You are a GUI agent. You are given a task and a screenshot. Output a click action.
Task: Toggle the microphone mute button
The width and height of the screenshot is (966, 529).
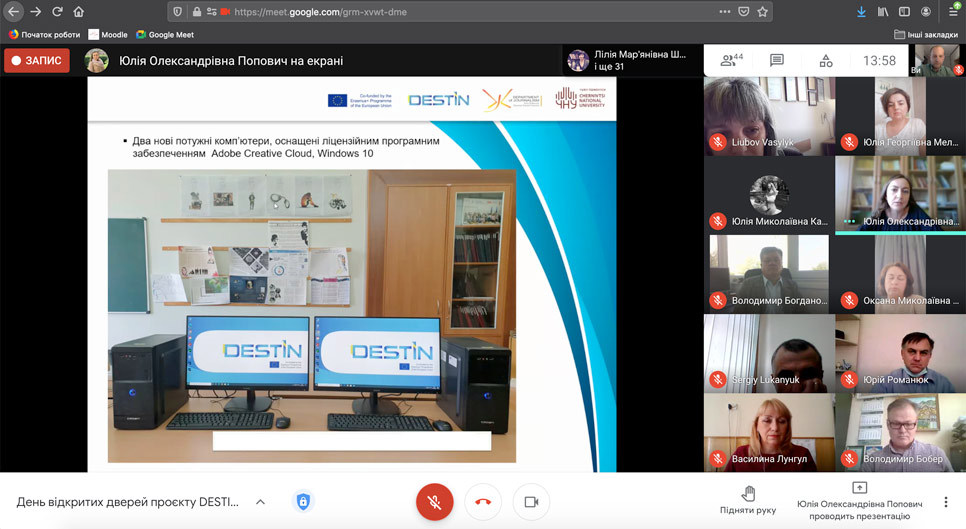point(434,502)
